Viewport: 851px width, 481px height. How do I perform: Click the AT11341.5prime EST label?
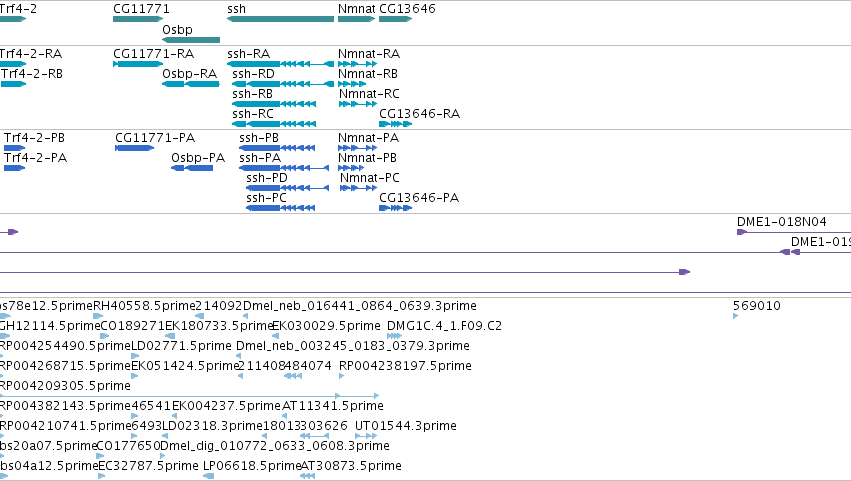point(333,407)
